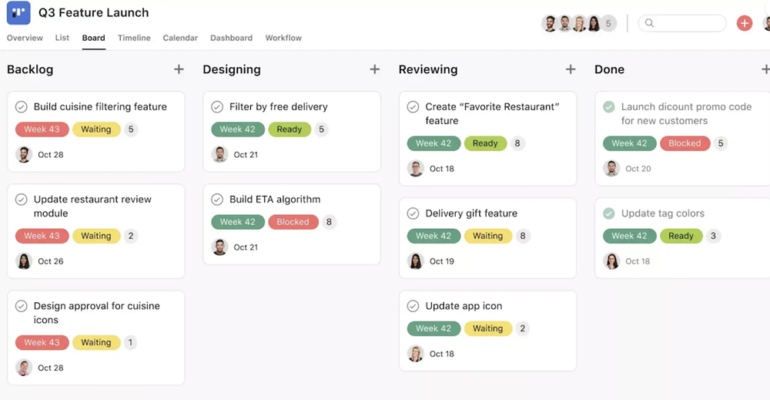This screenshot has height=400, width=770.
Task: Uncheck the completed Update tag colors task
Action: pos(609,213)
